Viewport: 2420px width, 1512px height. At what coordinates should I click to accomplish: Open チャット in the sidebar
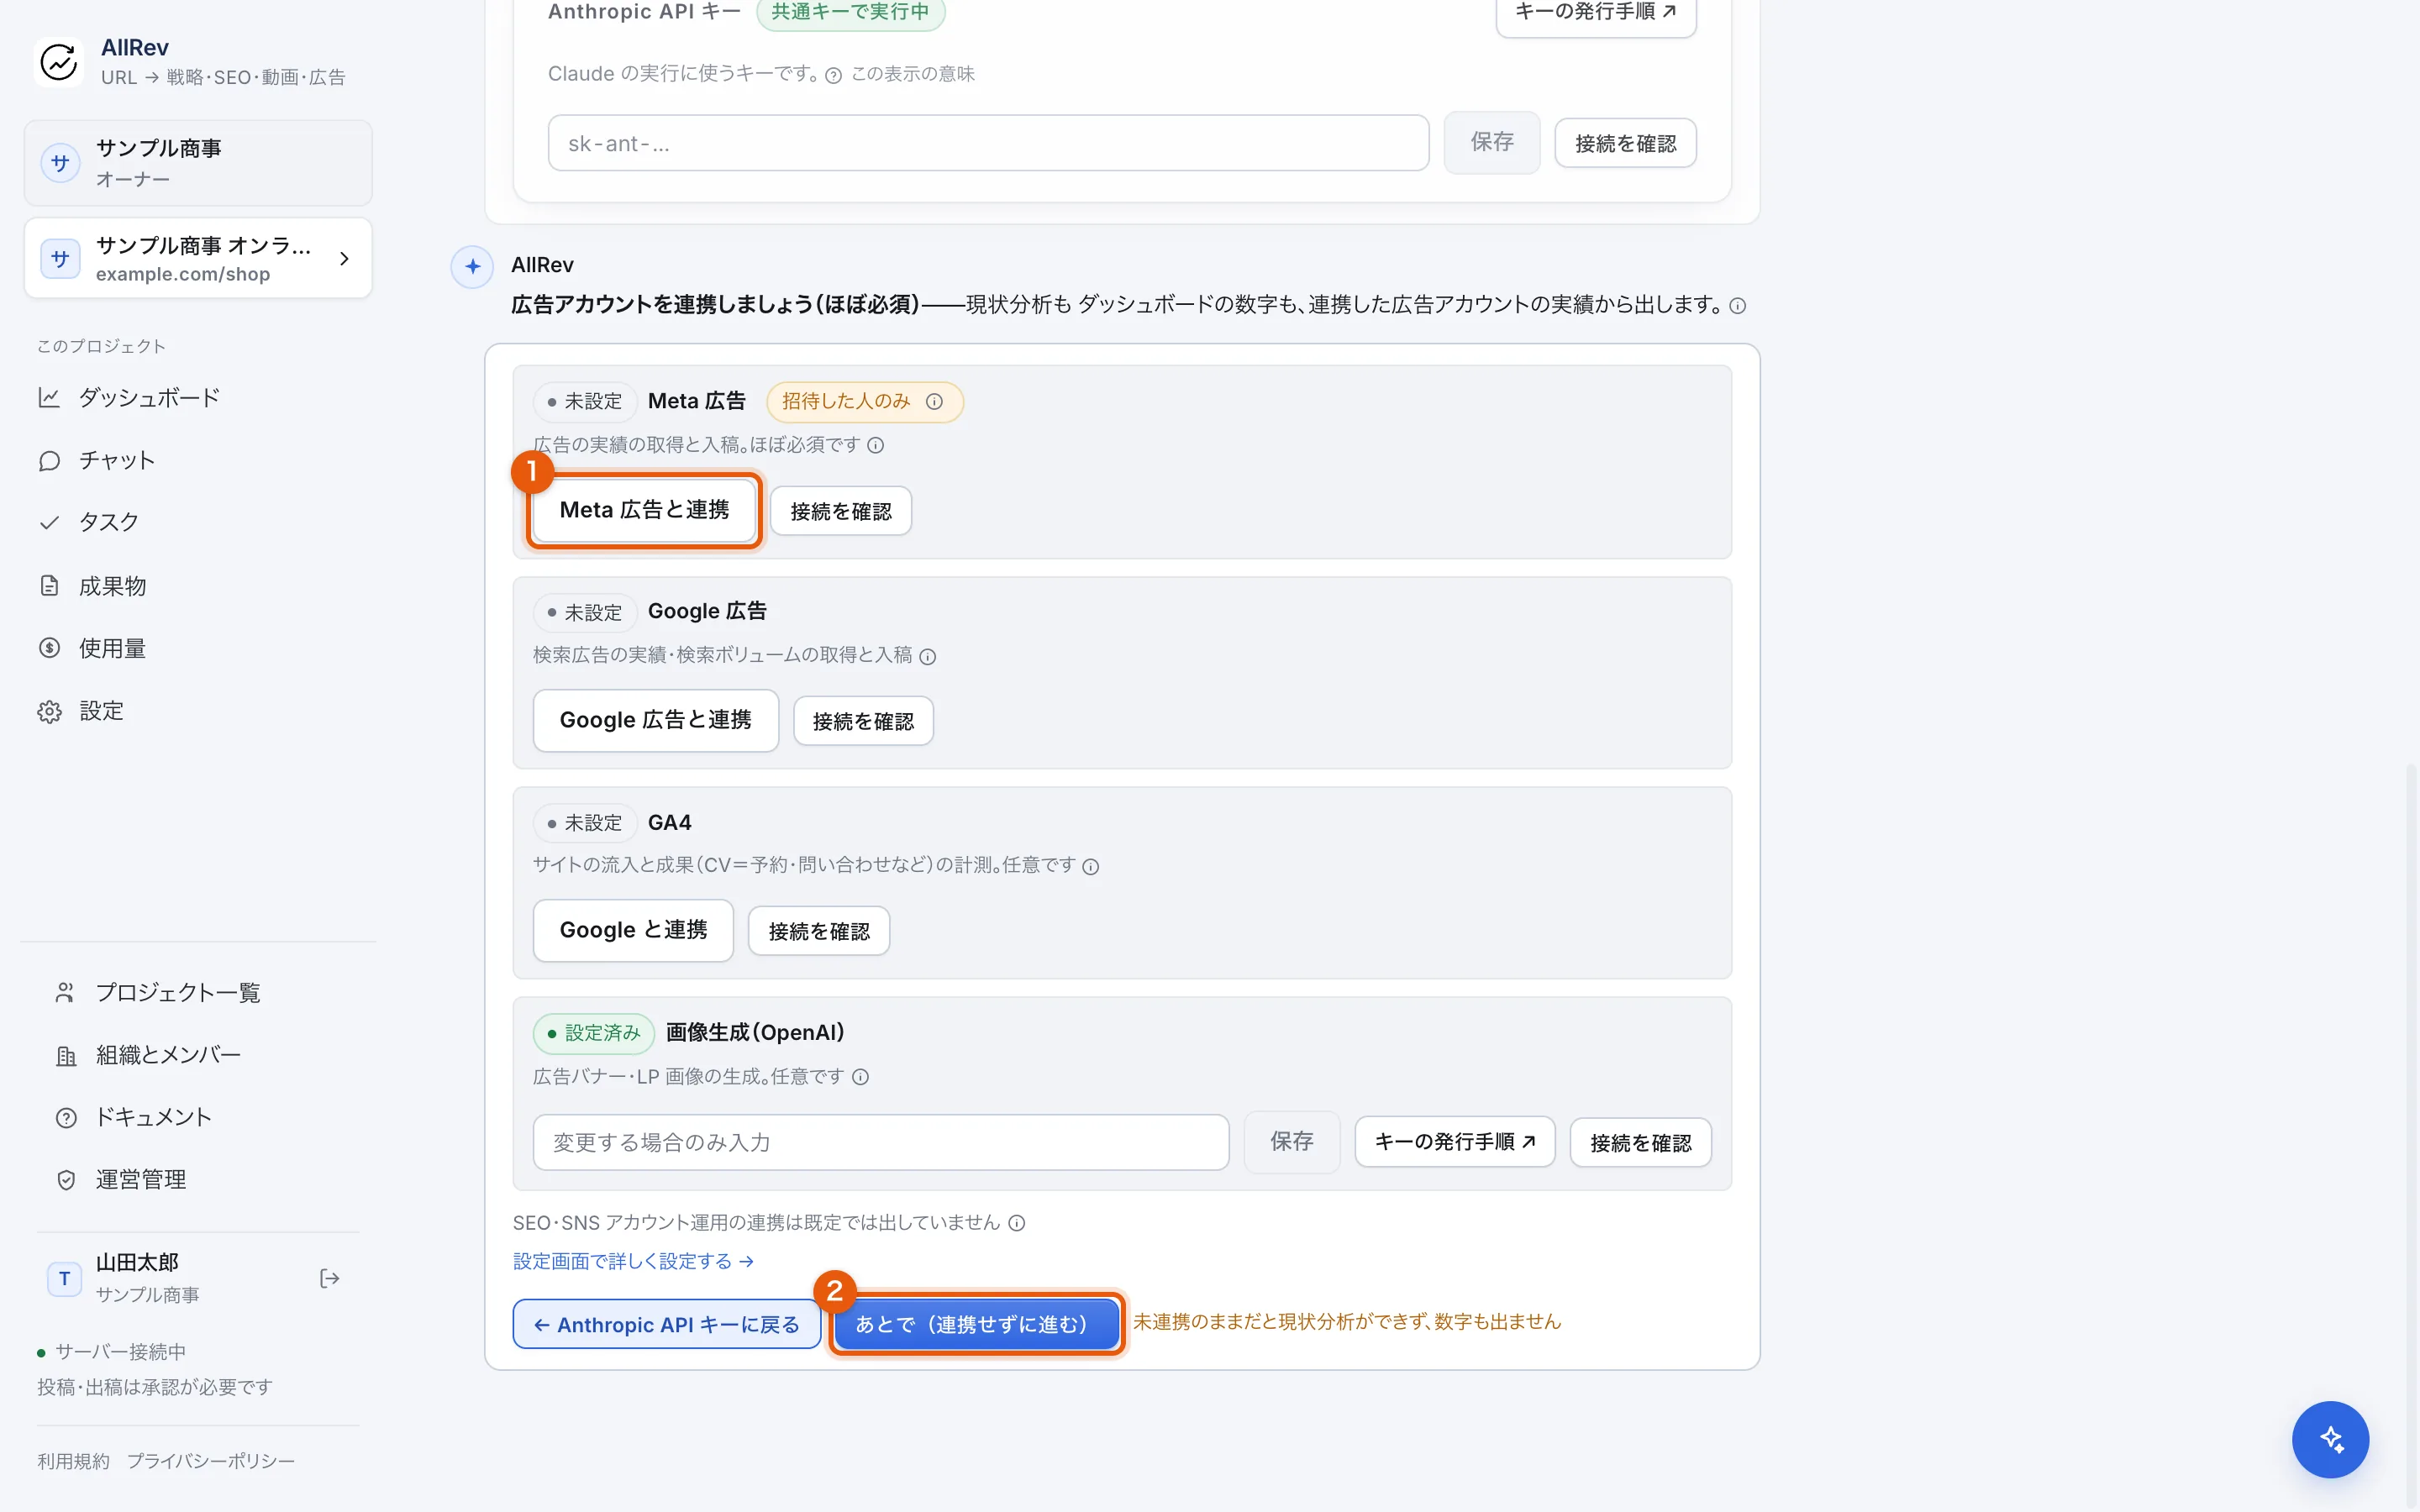198,460
